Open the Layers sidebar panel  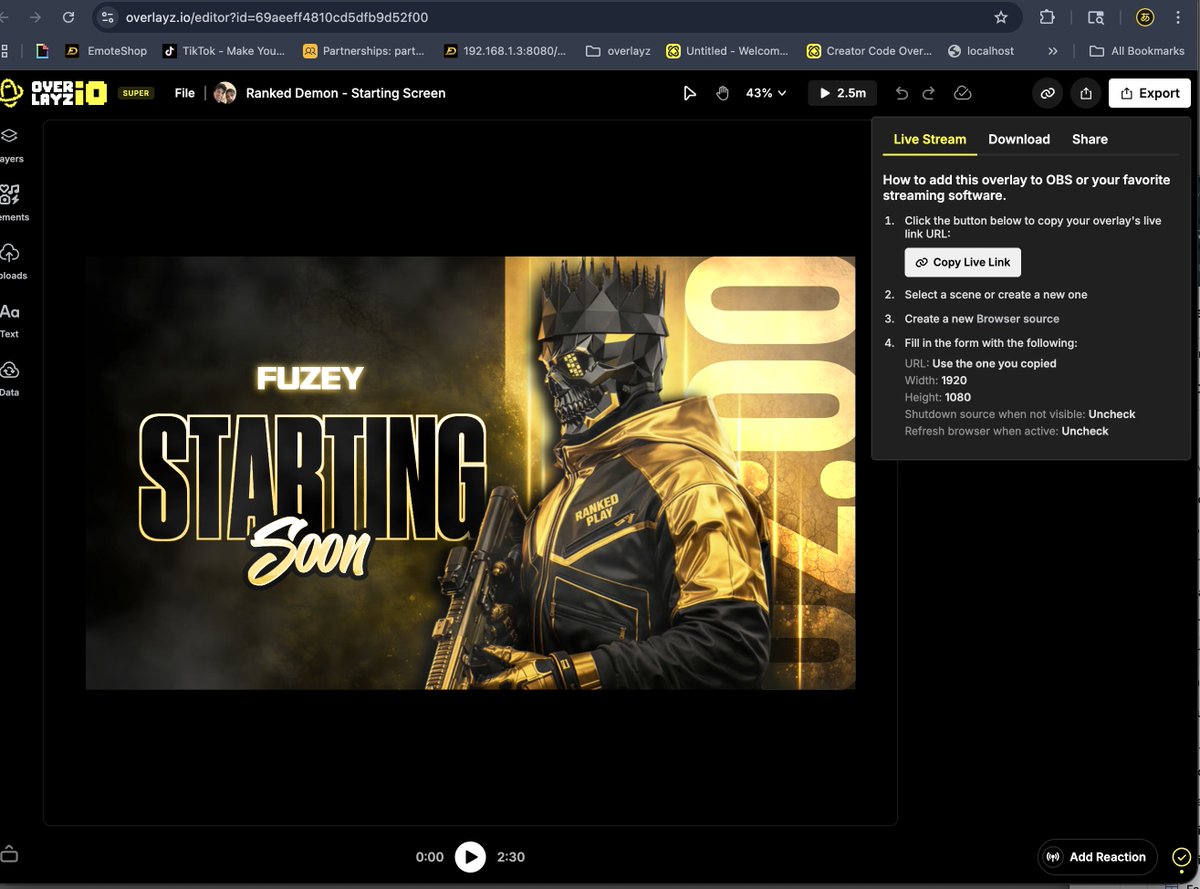[x=10, y=144]
